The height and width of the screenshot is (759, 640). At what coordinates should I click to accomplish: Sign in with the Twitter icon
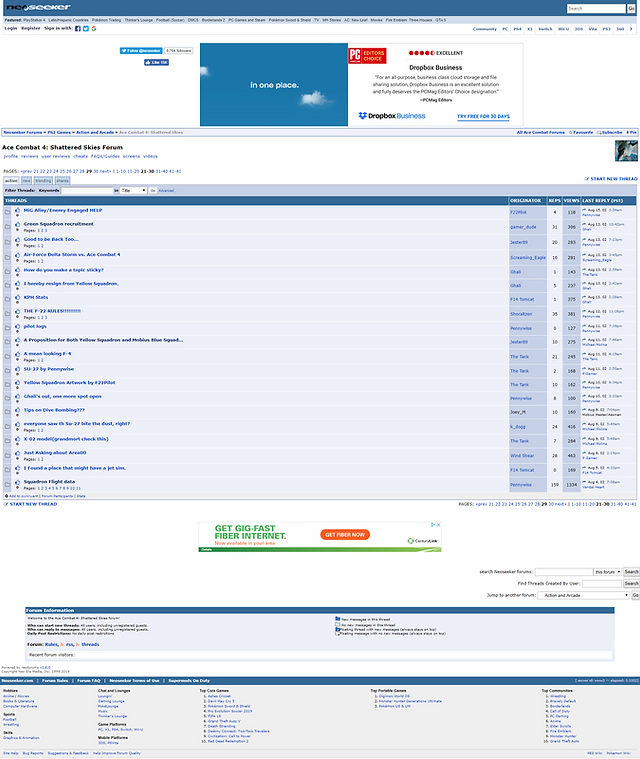pos(86,29)
